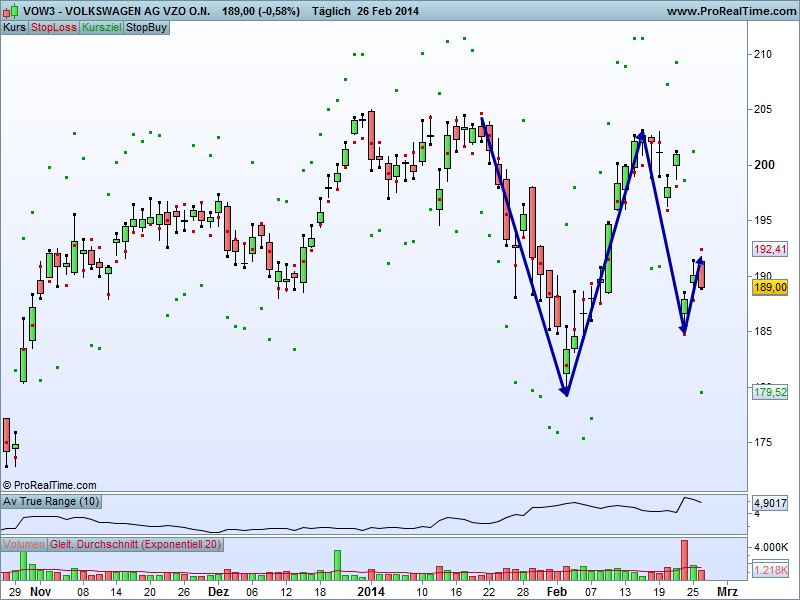Click the candlestick chart icon beside VOW3
The image size is (800, 600).
10,11
